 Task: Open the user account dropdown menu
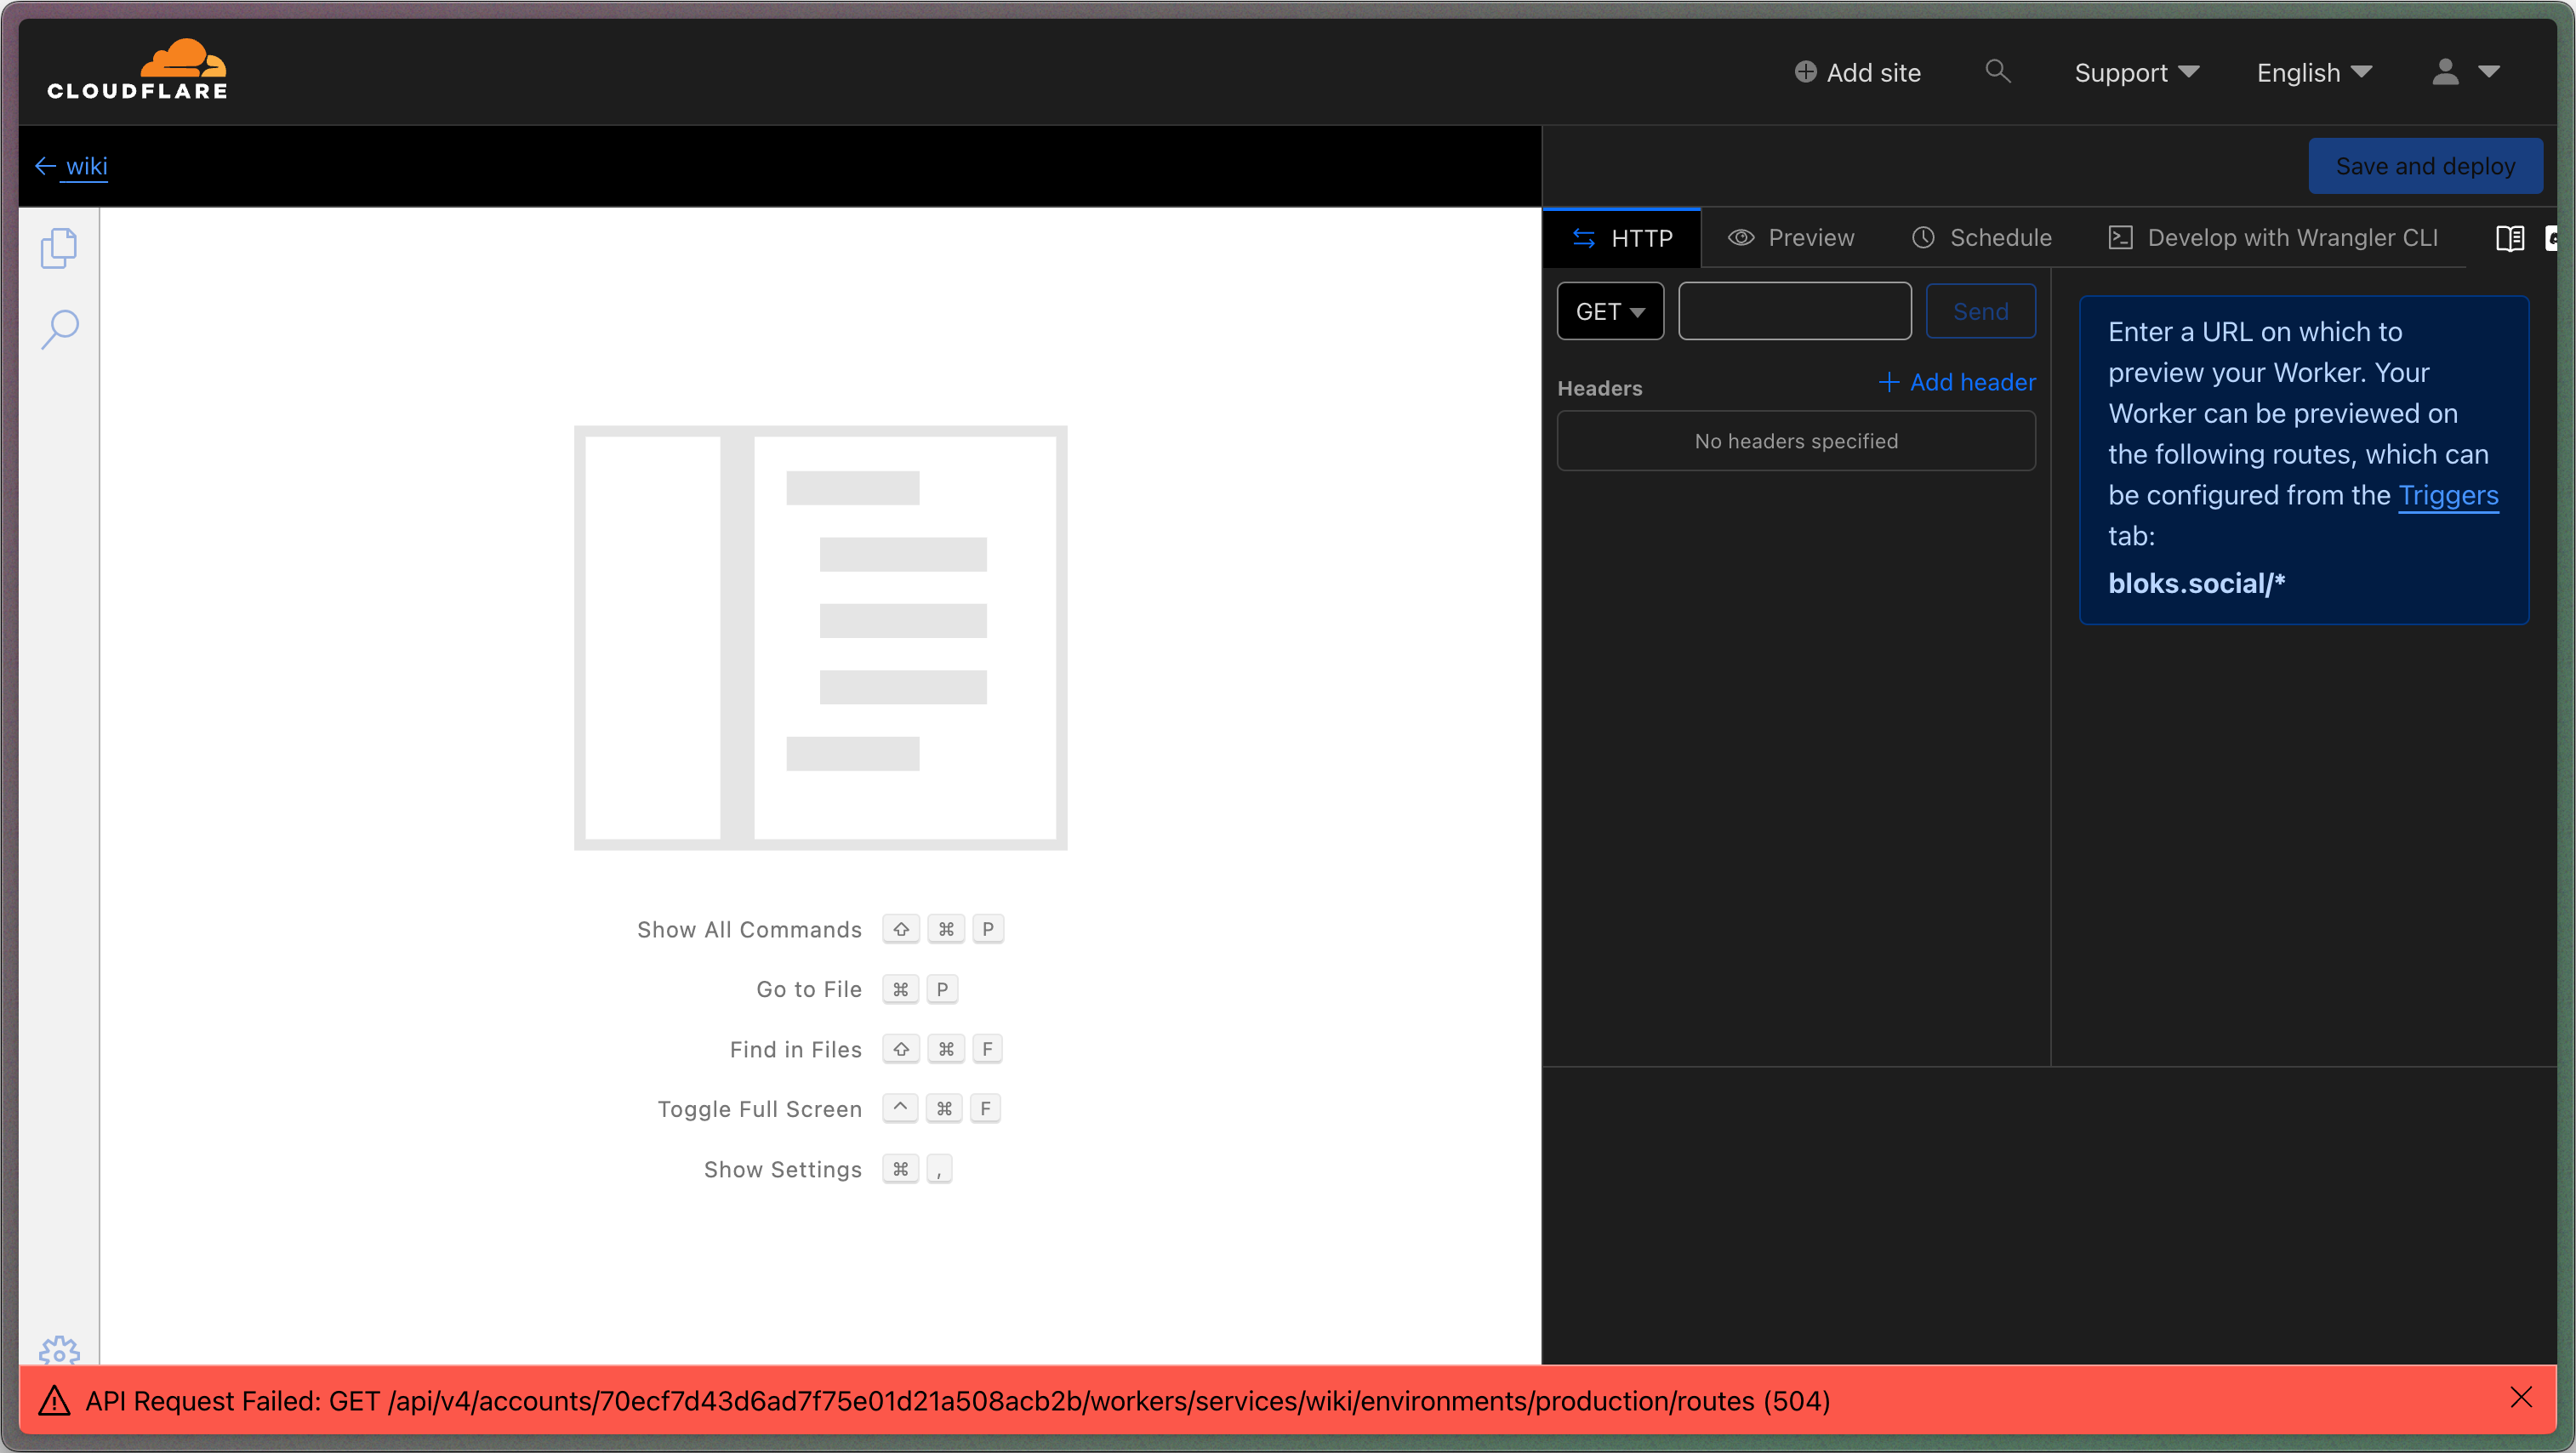(x=2465, y=72)
